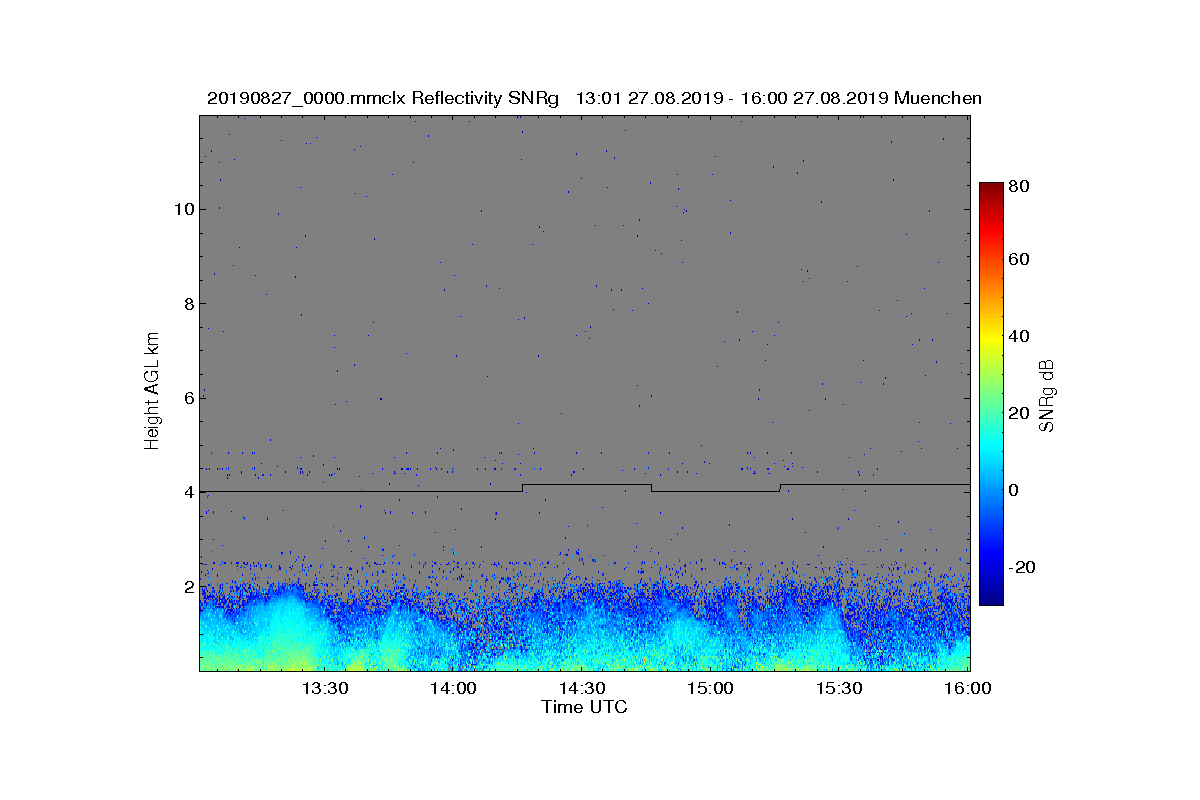Click the plot title text starting 20190827_0000.mmclx
The width and height of the screenshot is (1200, 800).
[594, 98]
